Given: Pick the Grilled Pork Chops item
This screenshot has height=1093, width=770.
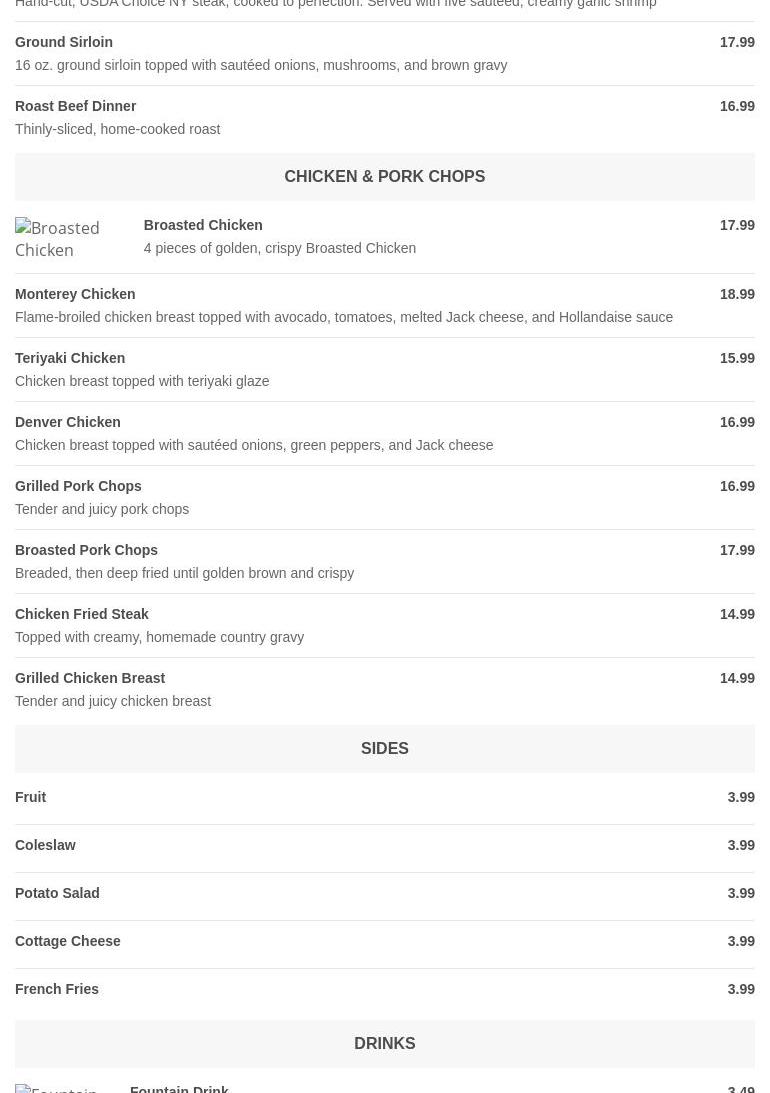Looking at the screenshot, I should point(78,487).
